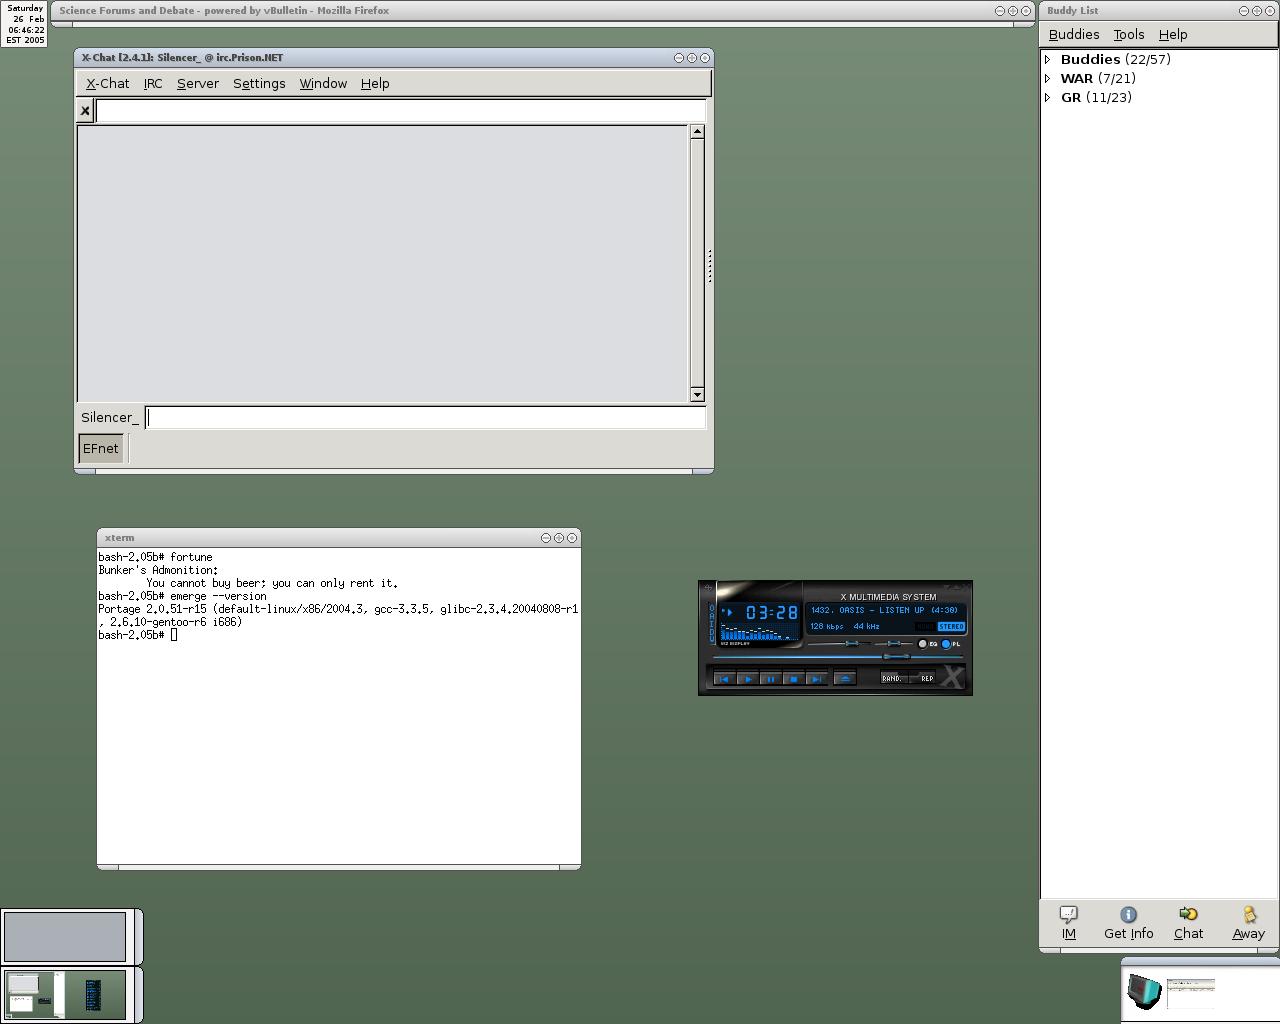Toggle the XMMS equalizer (EQ) button
This screenshot has height=1024, width=1280.
click(923, 644)
